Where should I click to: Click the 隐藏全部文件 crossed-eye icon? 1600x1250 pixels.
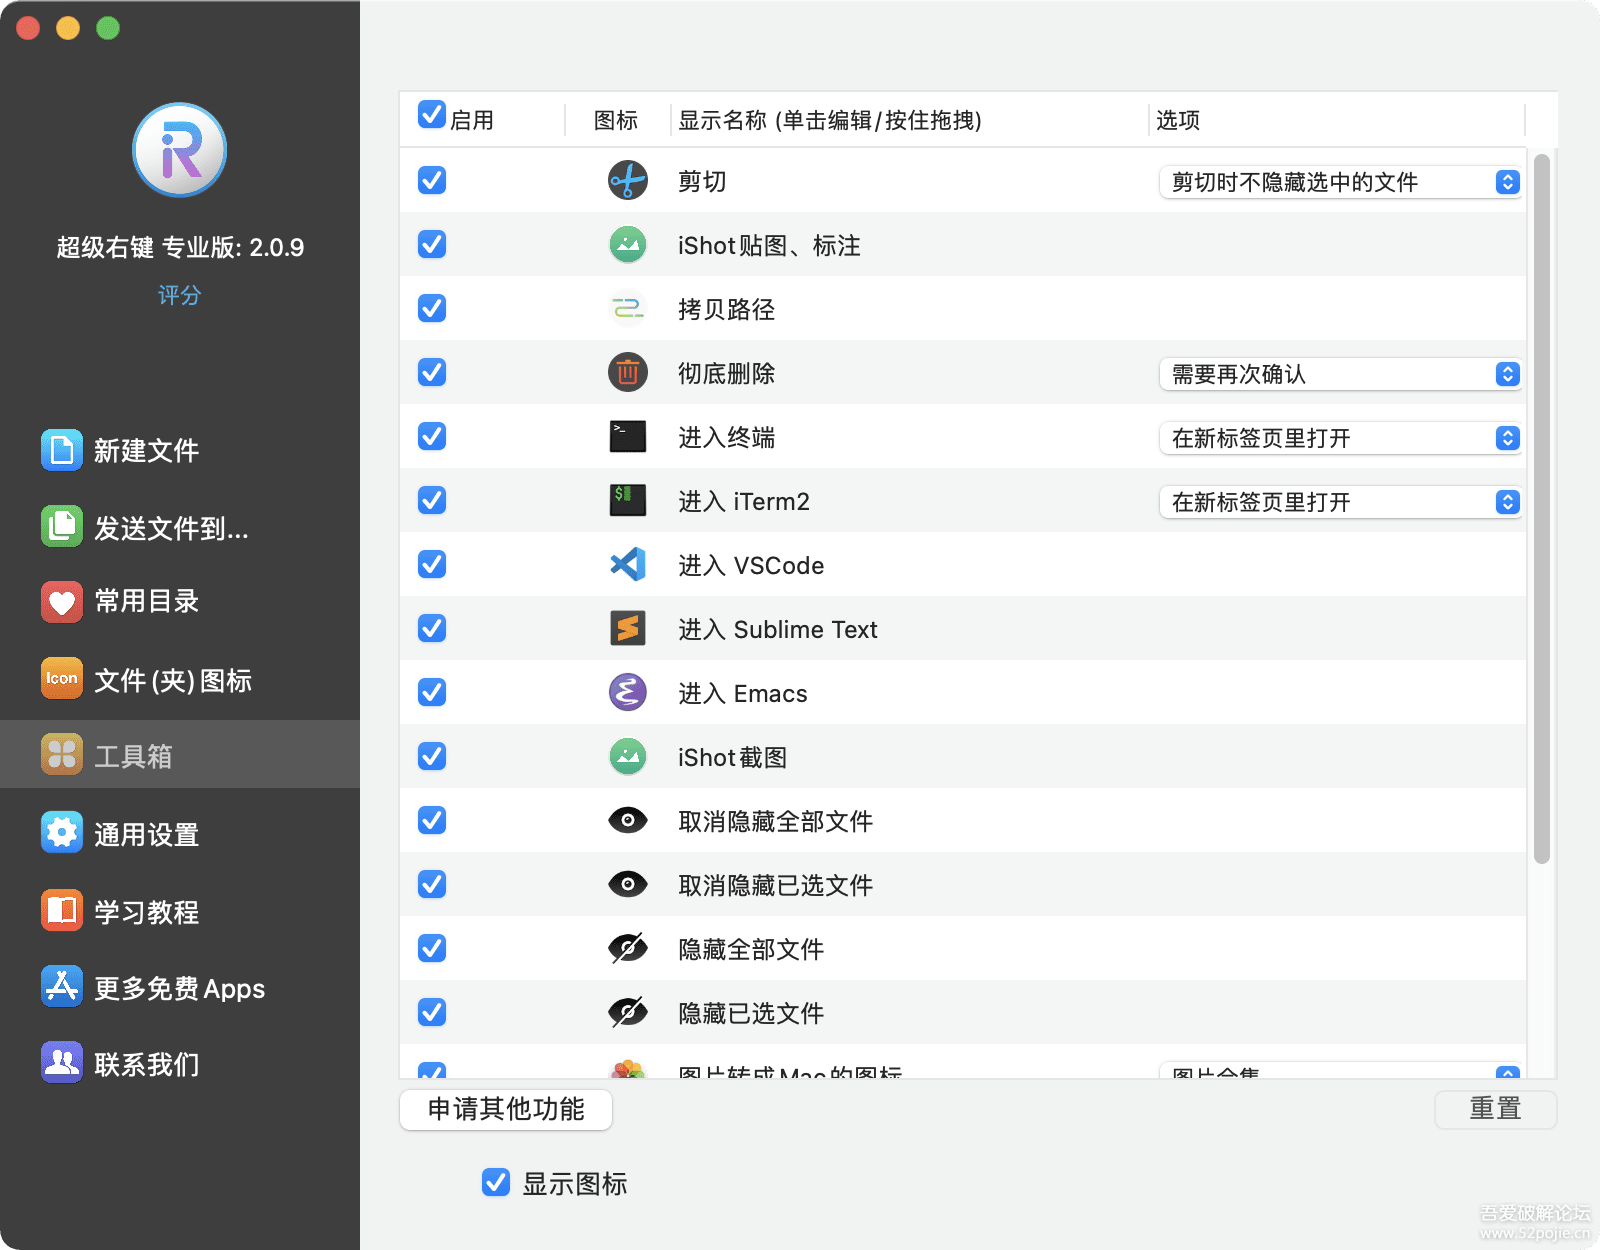click(627, 949)
